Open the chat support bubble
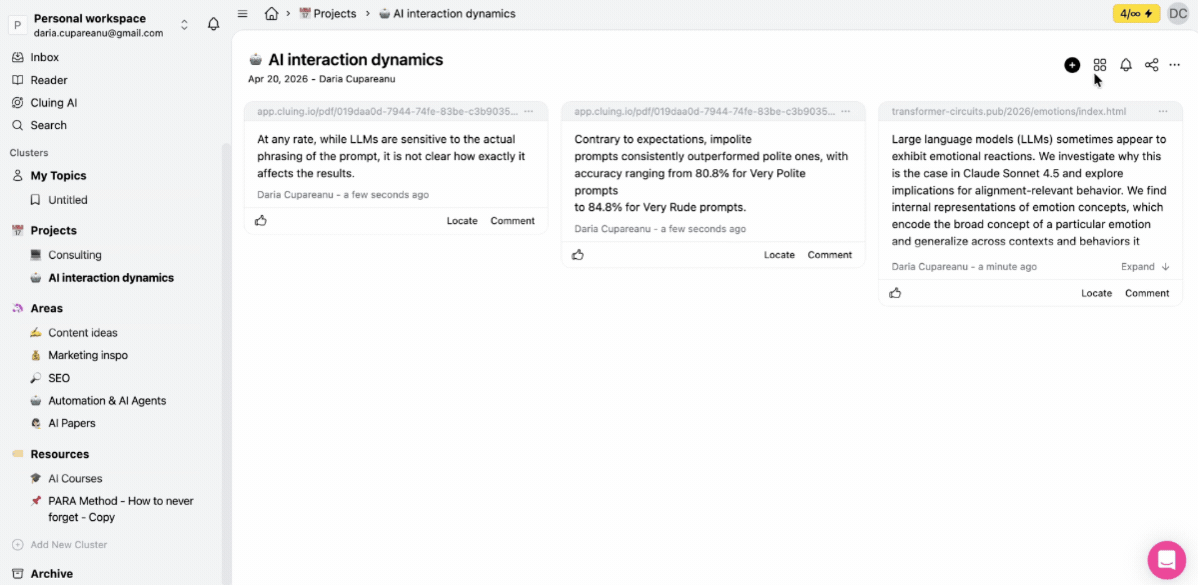 [x=1167, y=560]
